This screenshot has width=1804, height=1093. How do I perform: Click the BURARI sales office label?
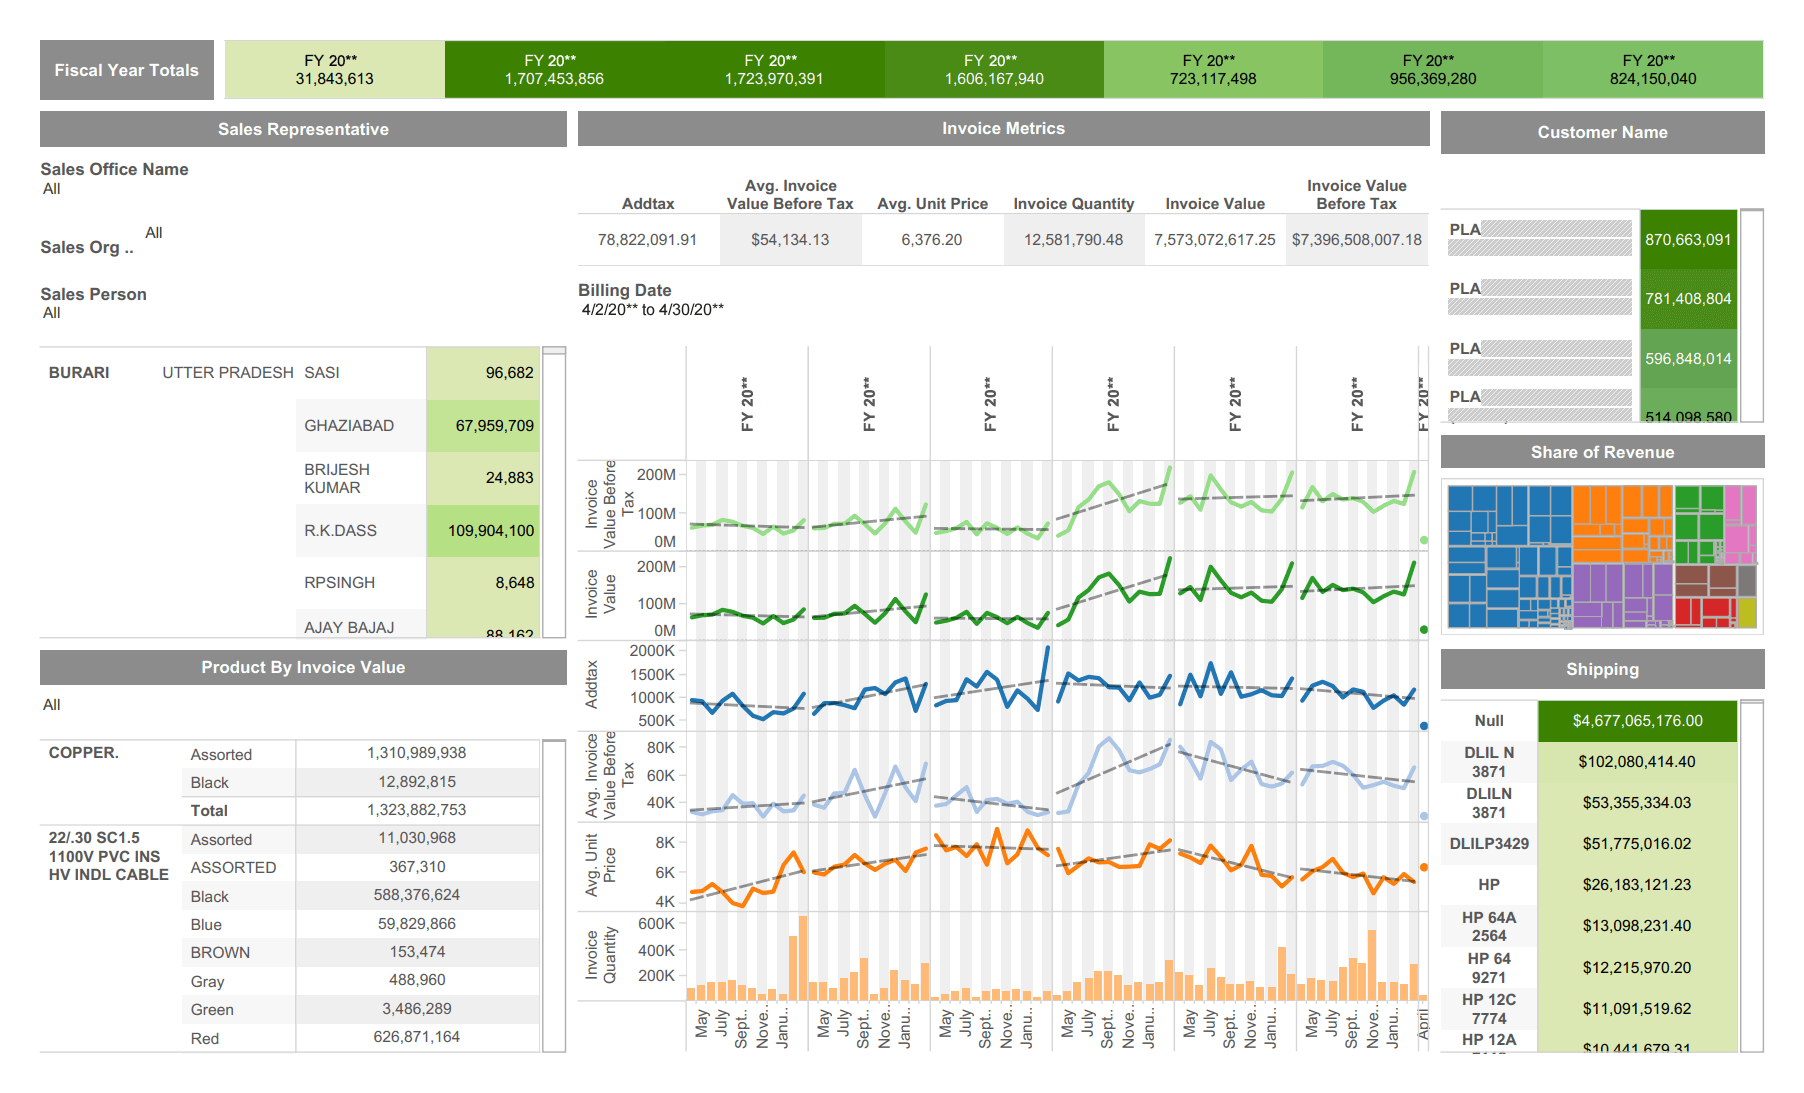[x=79, y=373]
